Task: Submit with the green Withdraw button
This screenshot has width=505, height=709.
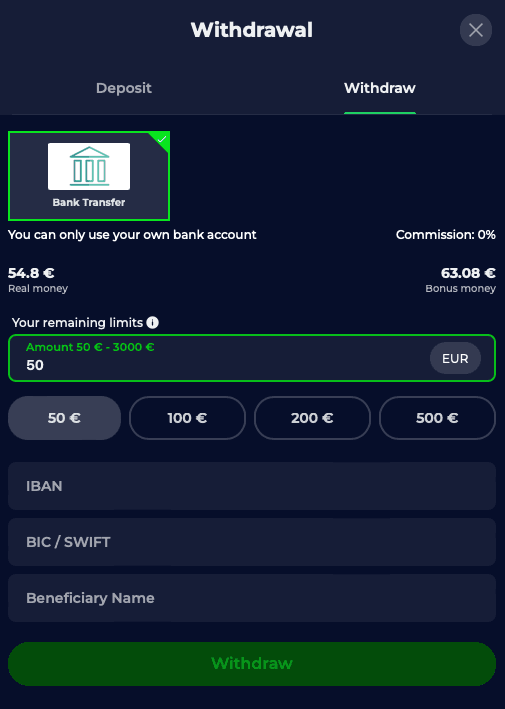Action: coord(252,664)
